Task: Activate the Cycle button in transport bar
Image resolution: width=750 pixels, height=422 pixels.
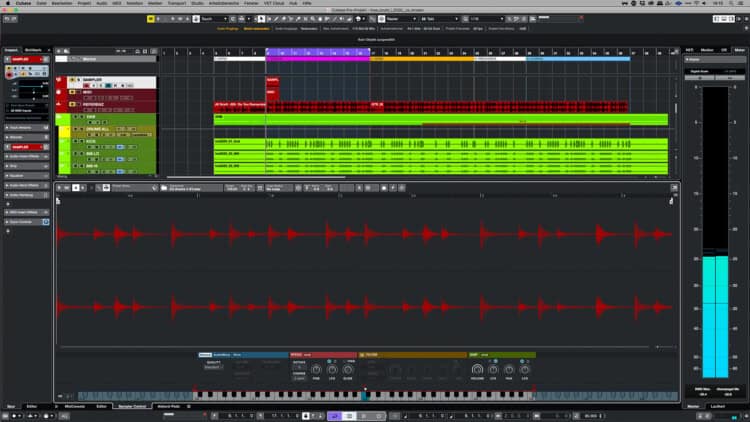Action: click(x=334, y=416)
